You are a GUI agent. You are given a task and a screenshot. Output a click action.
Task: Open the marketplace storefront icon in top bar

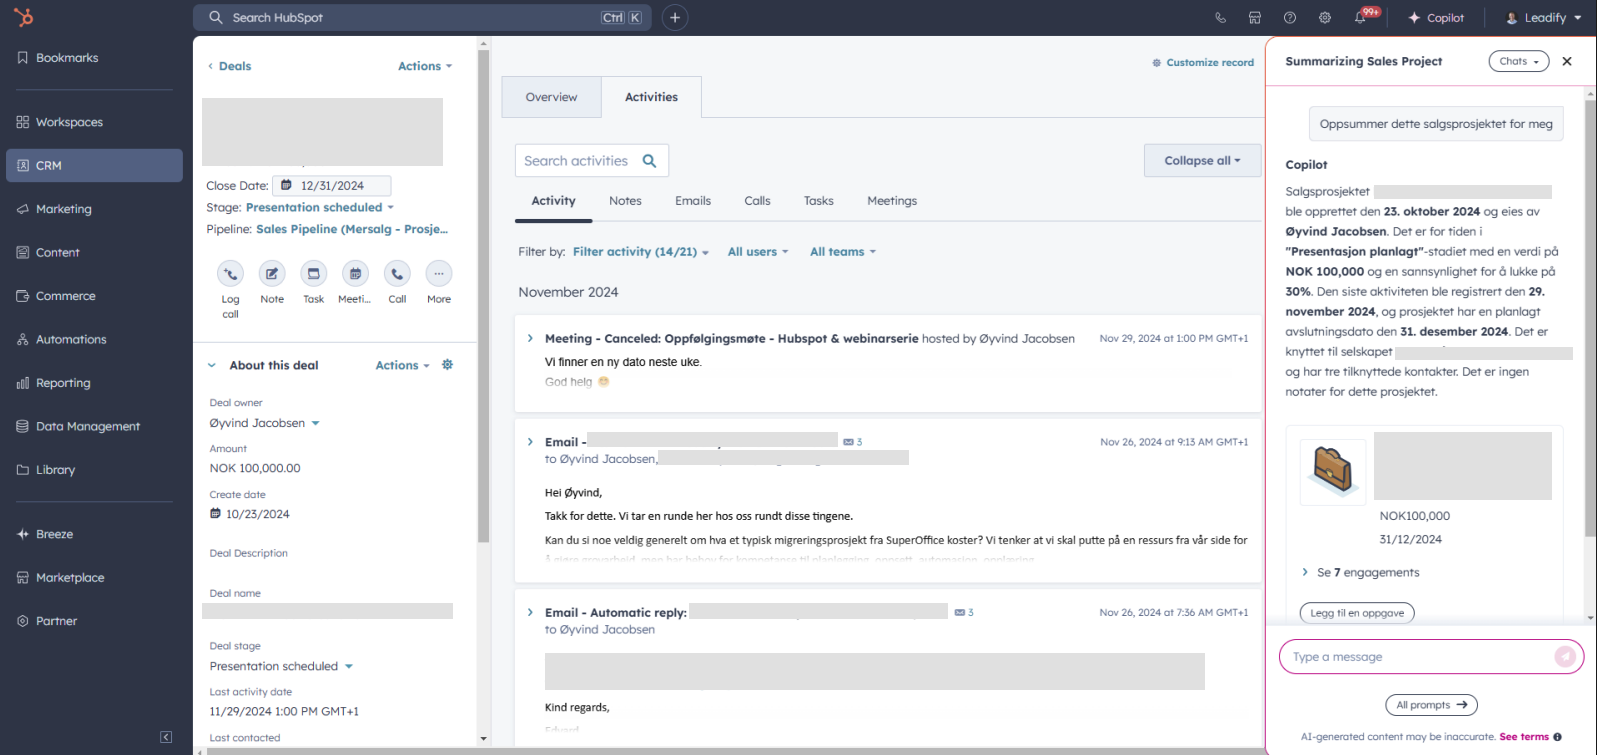click(1255, 18)
